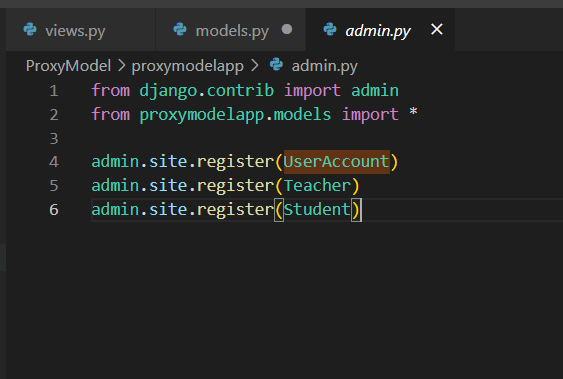The image size is (563, 379).
Task: Expand chevron after ProxyModel breadcrumb
Action: [121, 66]
